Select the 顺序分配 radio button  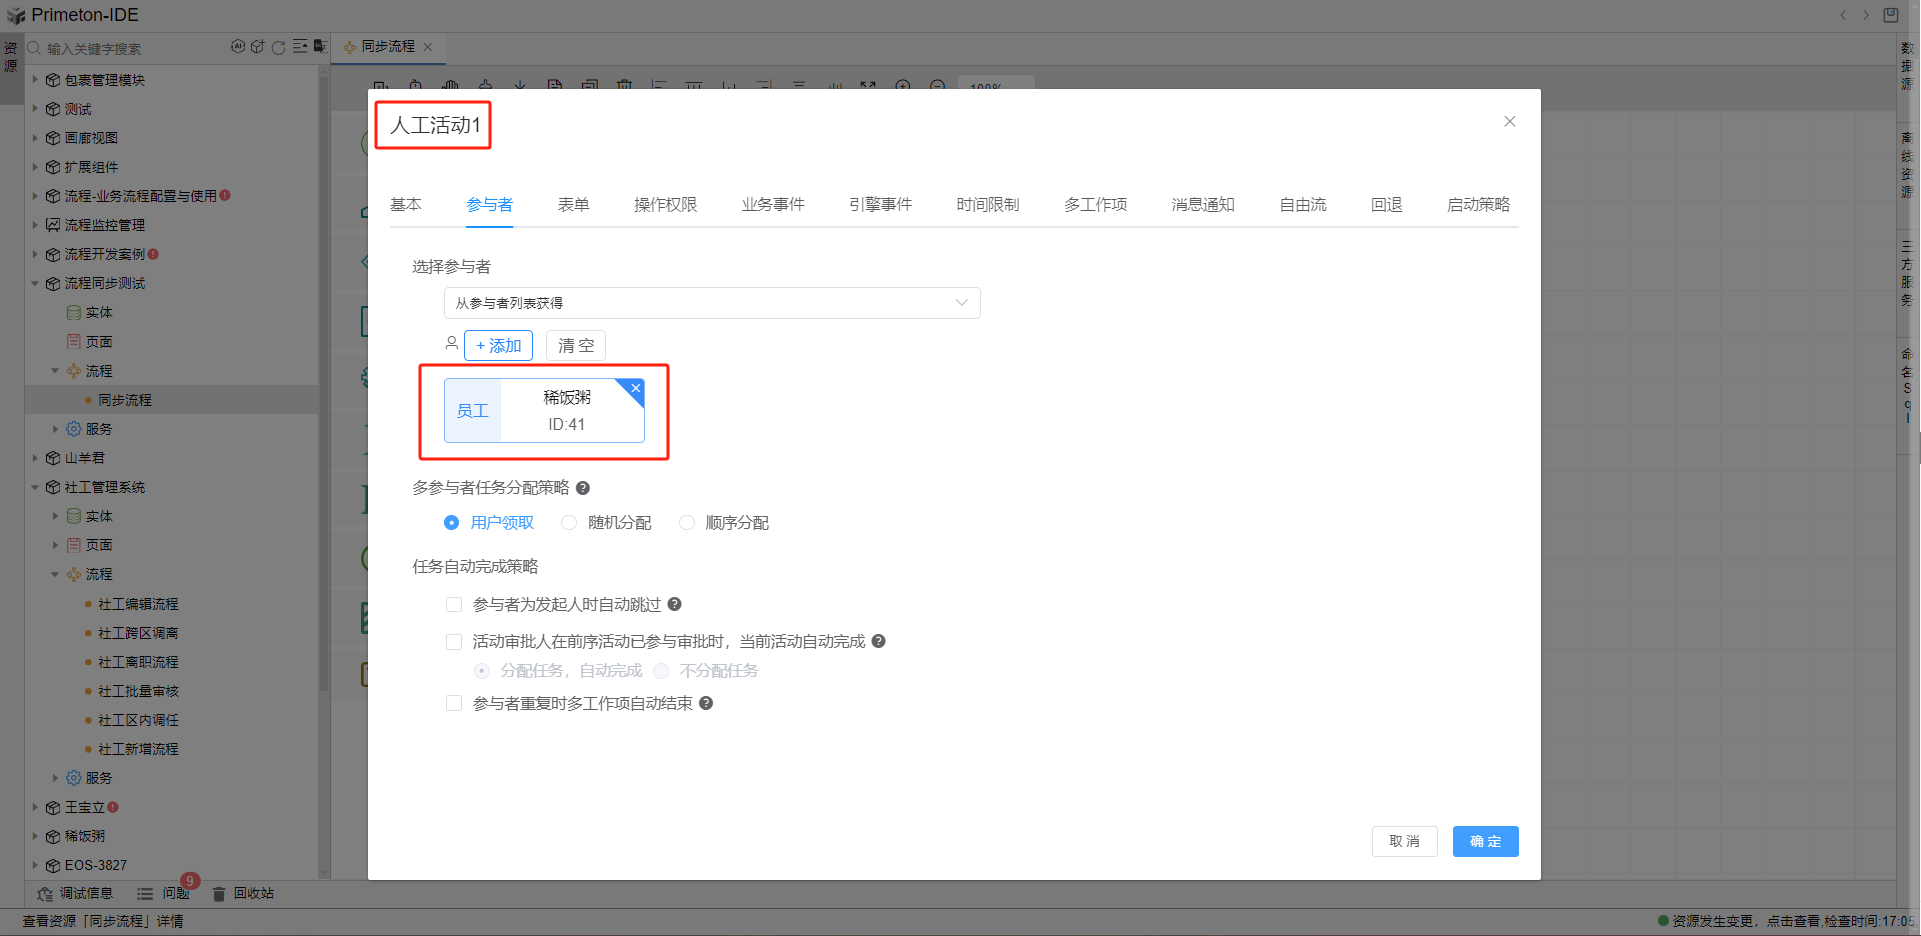click(x=687, y=523)
